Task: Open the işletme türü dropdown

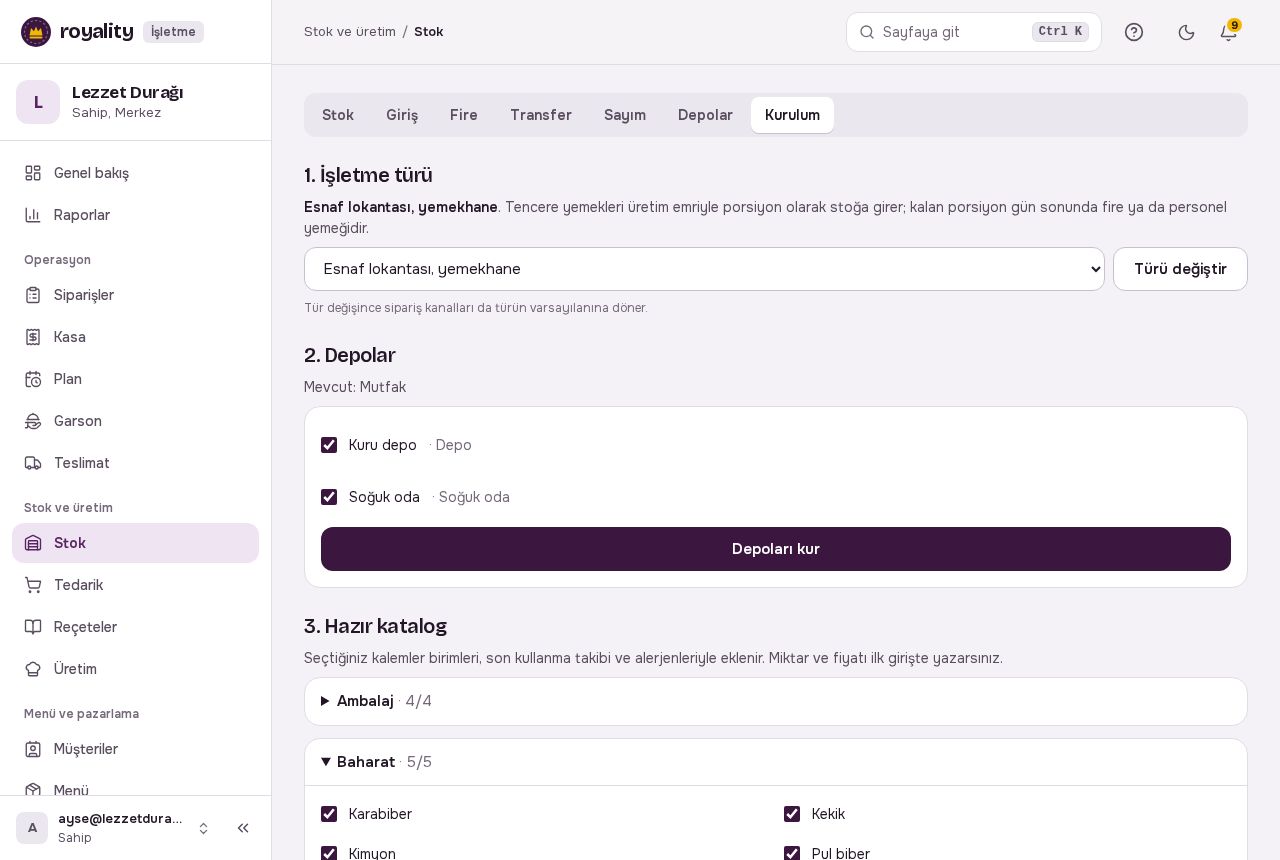Action: (704, 269)
